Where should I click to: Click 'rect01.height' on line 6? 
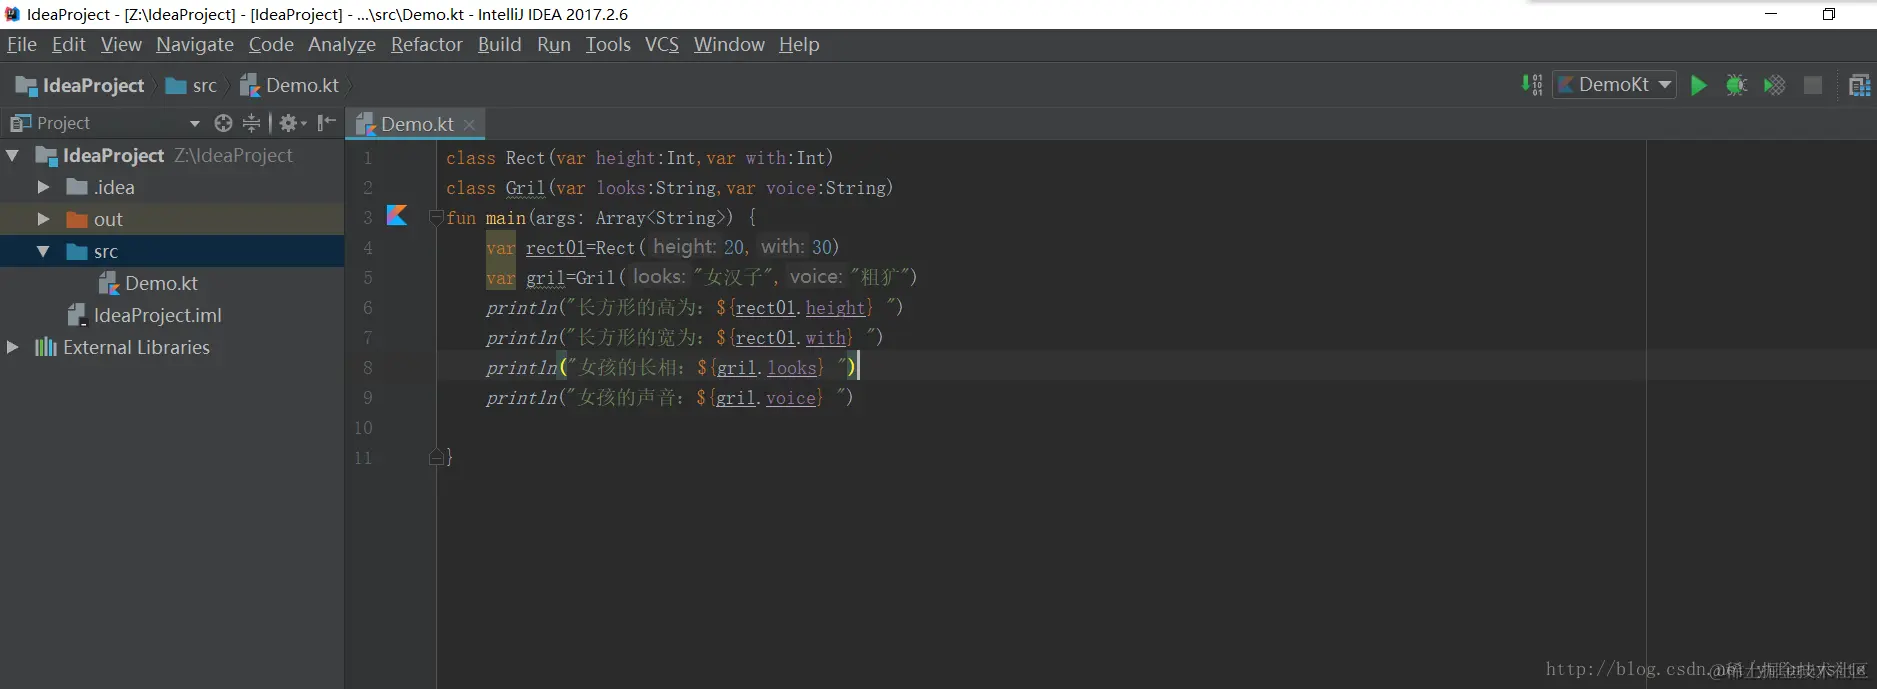coord(800,308)
